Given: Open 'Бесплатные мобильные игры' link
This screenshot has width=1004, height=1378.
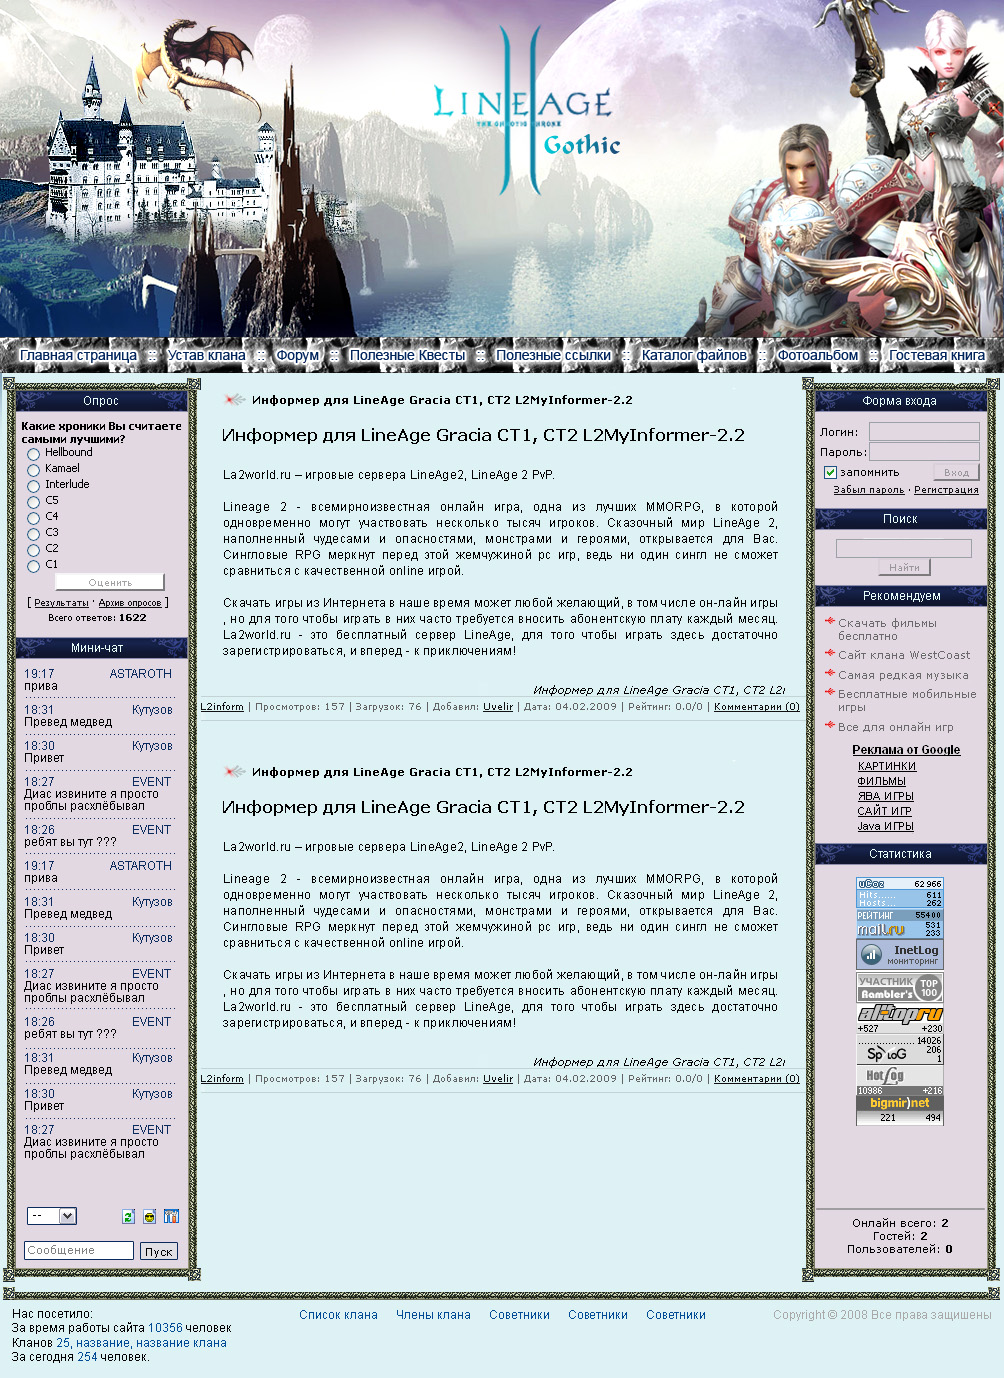Looking at the screenshot, I should pos(907,700).
